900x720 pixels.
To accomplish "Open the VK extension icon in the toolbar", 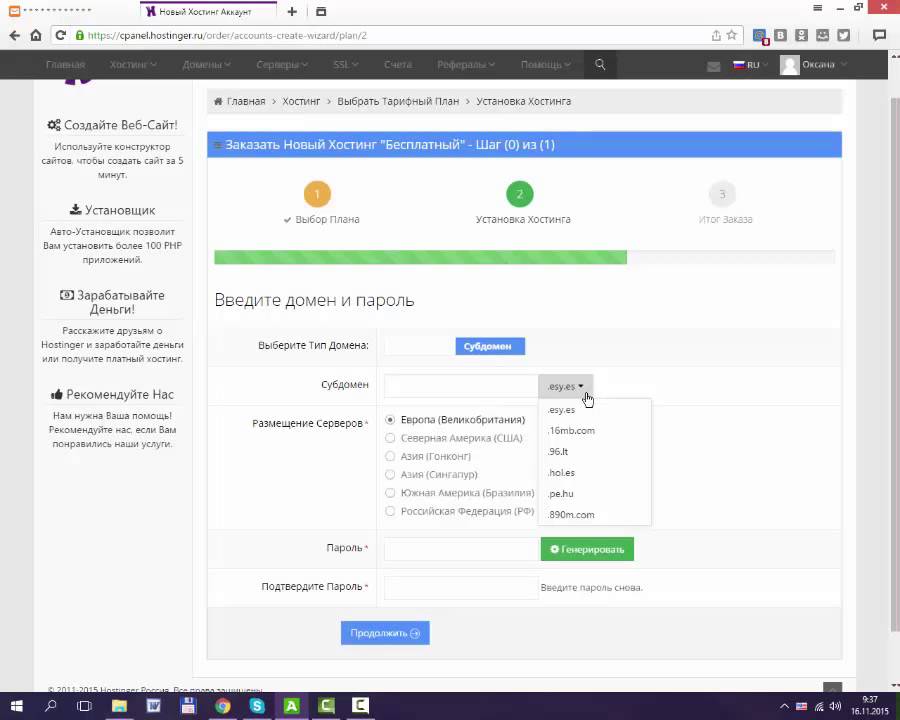I will 781,35.
